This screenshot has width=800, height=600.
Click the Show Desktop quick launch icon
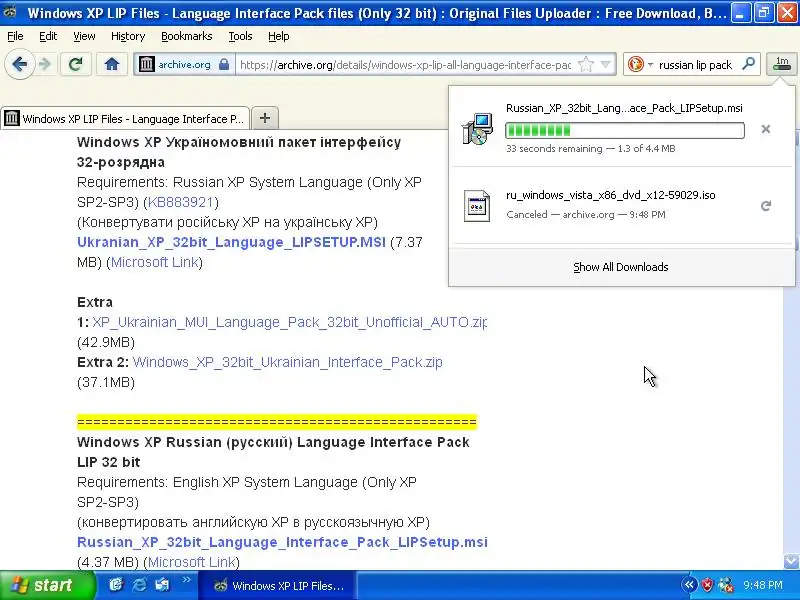click(x=162, y=585)
